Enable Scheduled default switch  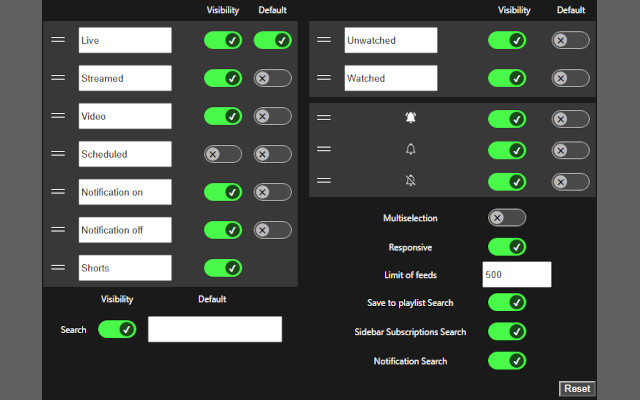click(x=273, y=154)
